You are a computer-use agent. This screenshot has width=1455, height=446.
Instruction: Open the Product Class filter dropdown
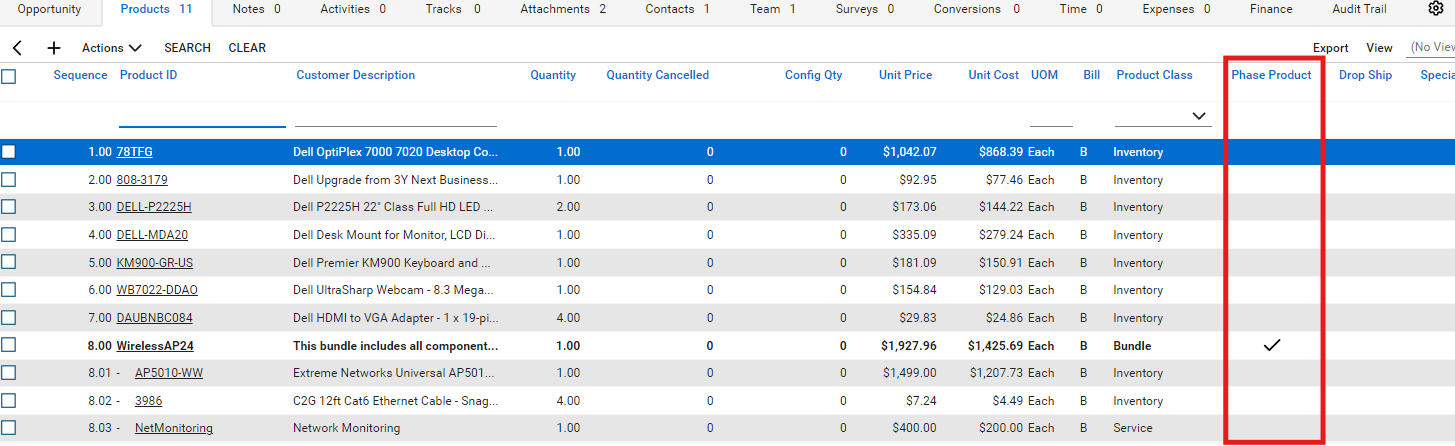point(1199,116)
